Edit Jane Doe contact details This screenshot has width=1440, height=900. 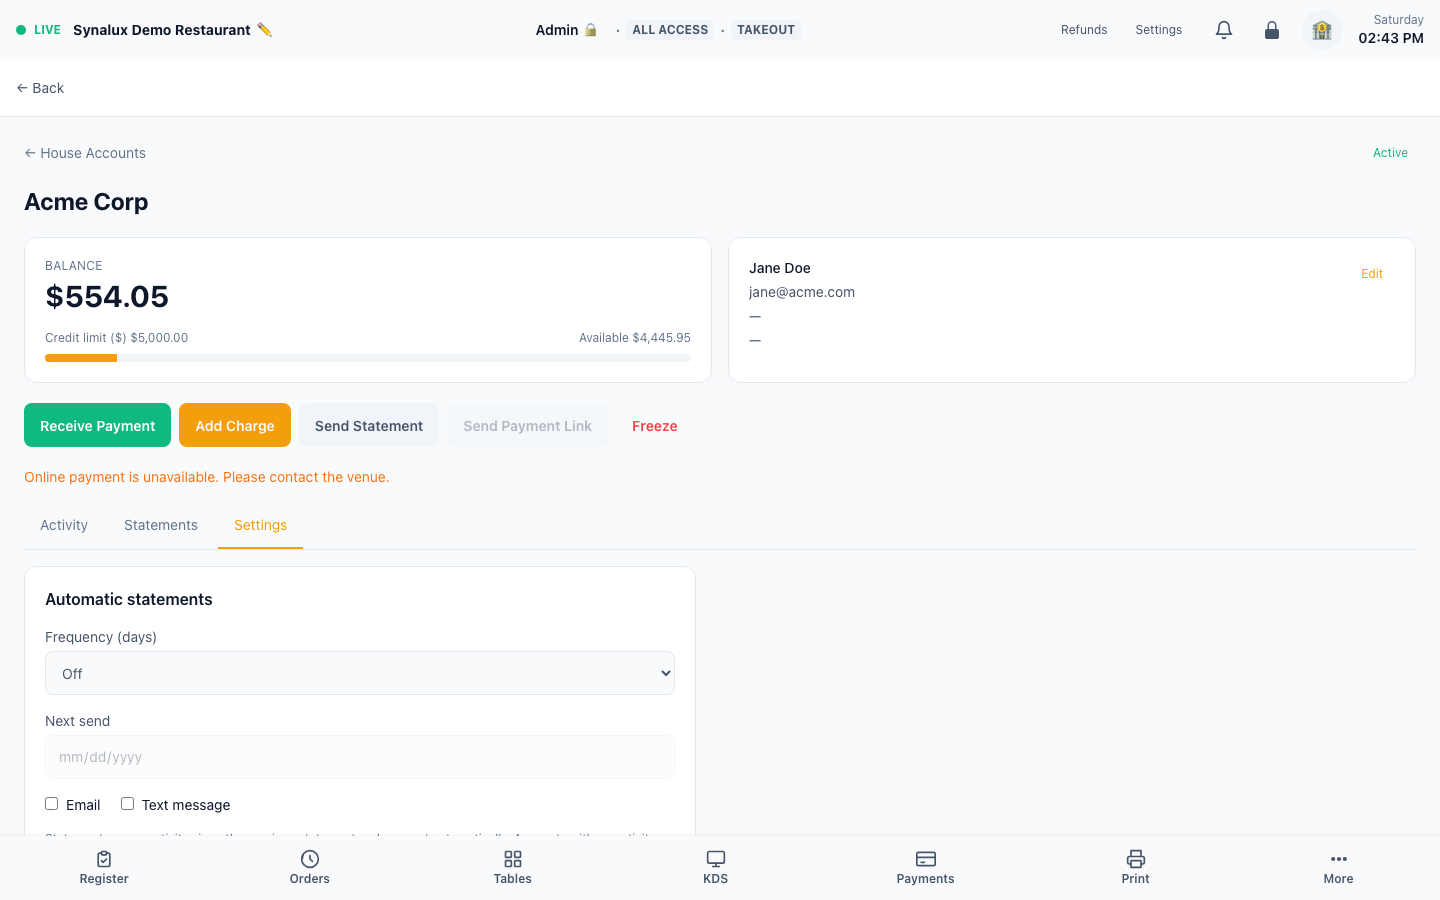(1372, 274)
